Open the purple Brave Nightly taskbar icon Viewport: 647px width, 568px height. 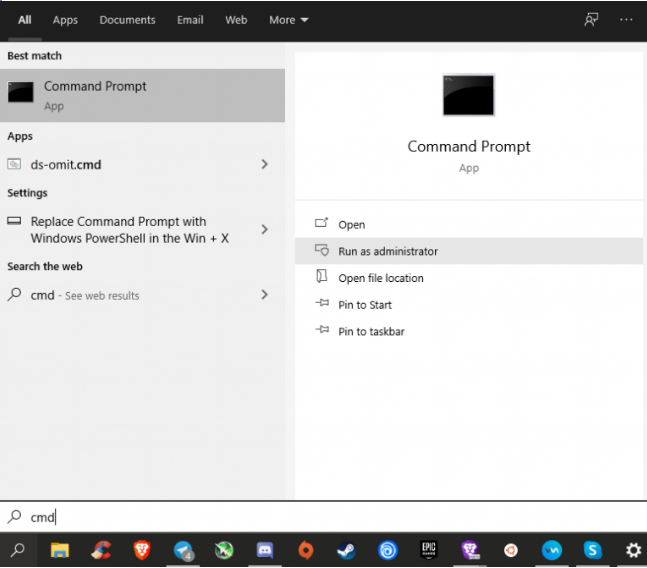pyautogui.click(x=470, y=550)
